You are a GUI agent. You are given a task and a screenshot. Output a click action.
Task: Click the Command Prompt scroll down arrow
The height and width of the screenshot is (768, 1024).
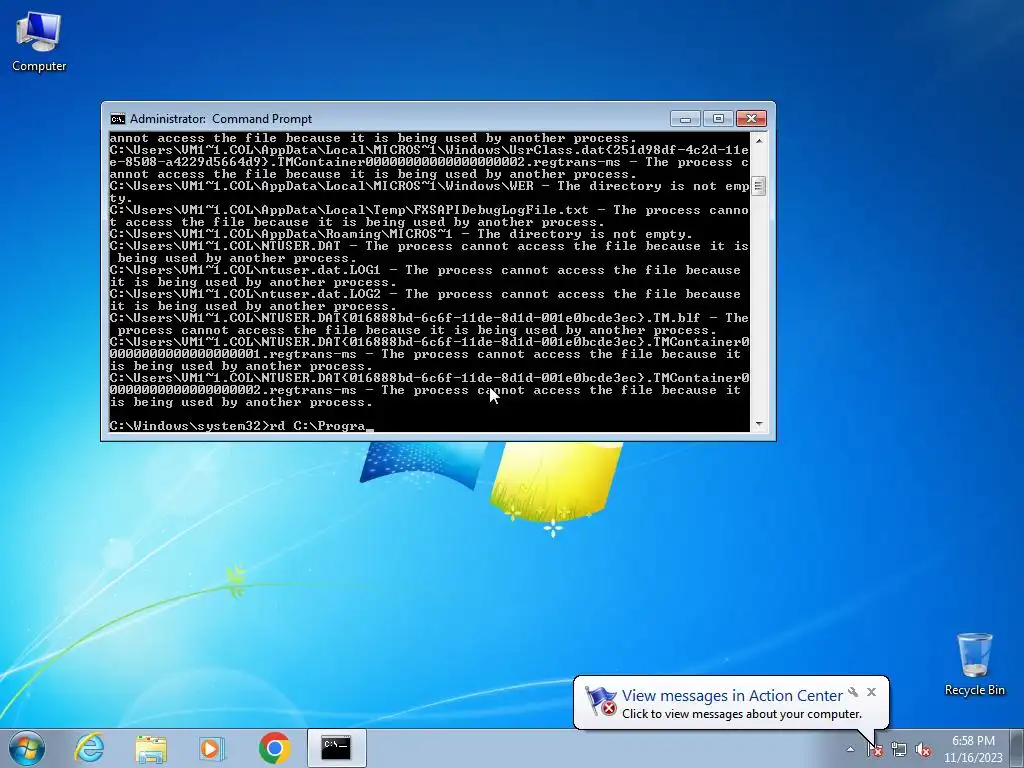click(759, 424)
